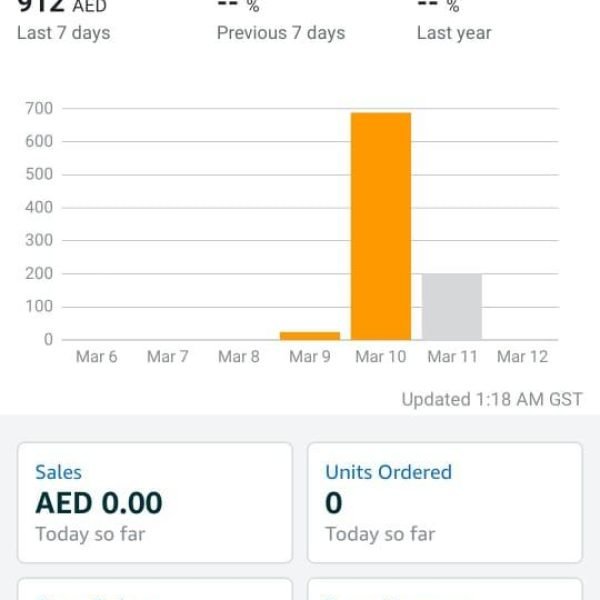Tap the Updated 1:18 AM GST timestamp
Viewport: 600px width, 600px height.
point(491,399)
